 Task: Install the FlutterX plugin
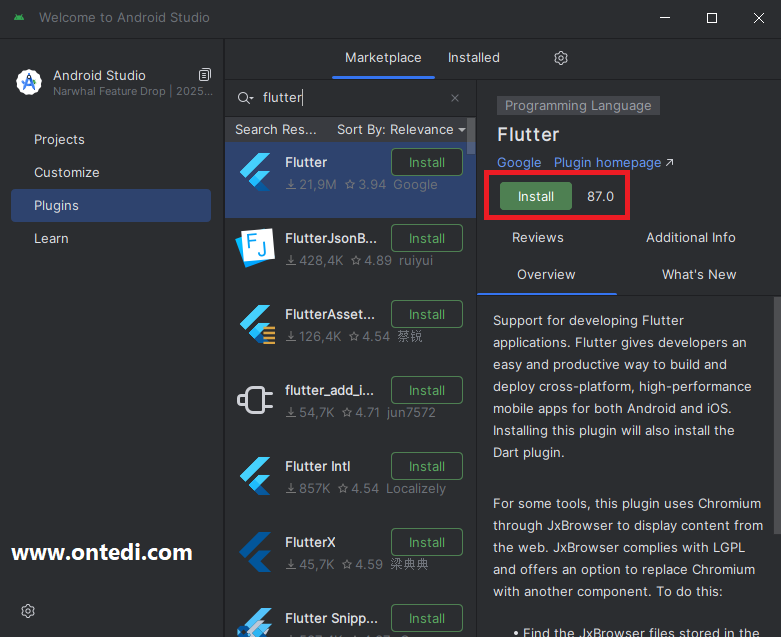coord(427,542)
